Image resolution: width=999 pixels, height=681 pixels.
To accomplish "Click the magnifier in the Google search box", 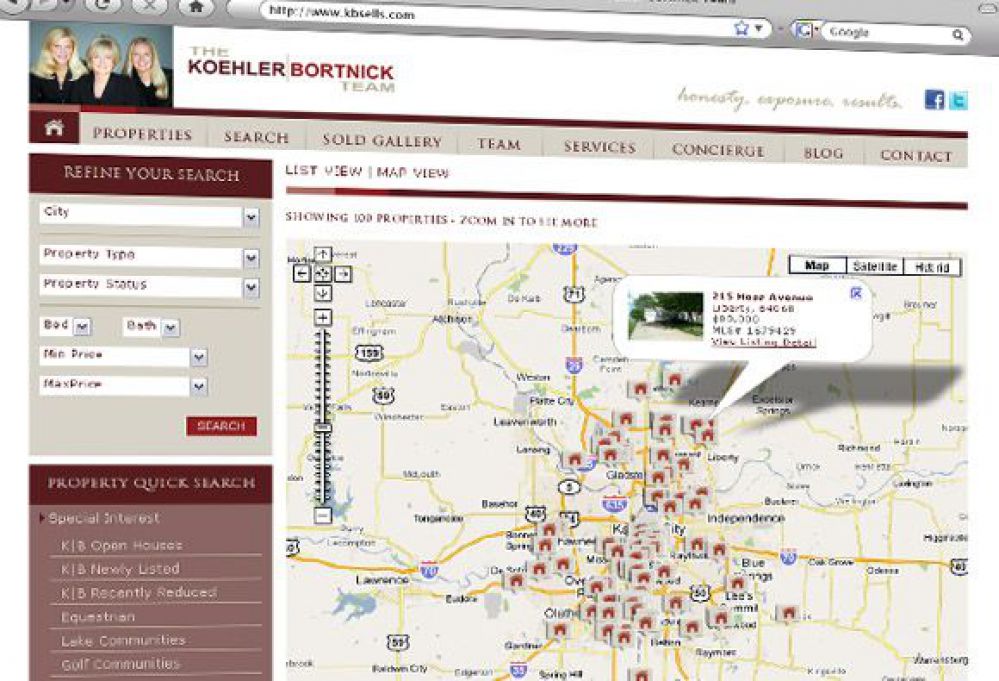I will coord(958,35).
